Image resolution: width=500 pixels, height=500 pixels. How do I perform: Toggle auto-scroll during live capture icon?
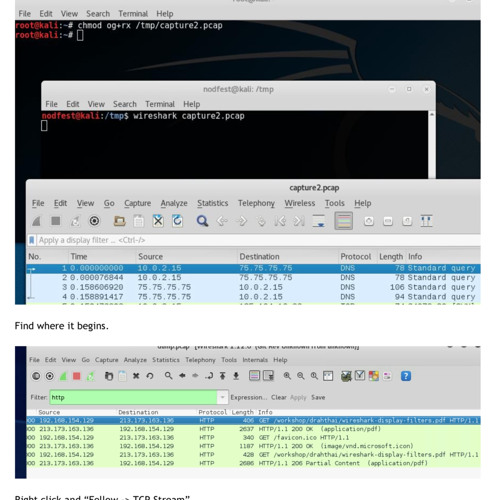319,221
